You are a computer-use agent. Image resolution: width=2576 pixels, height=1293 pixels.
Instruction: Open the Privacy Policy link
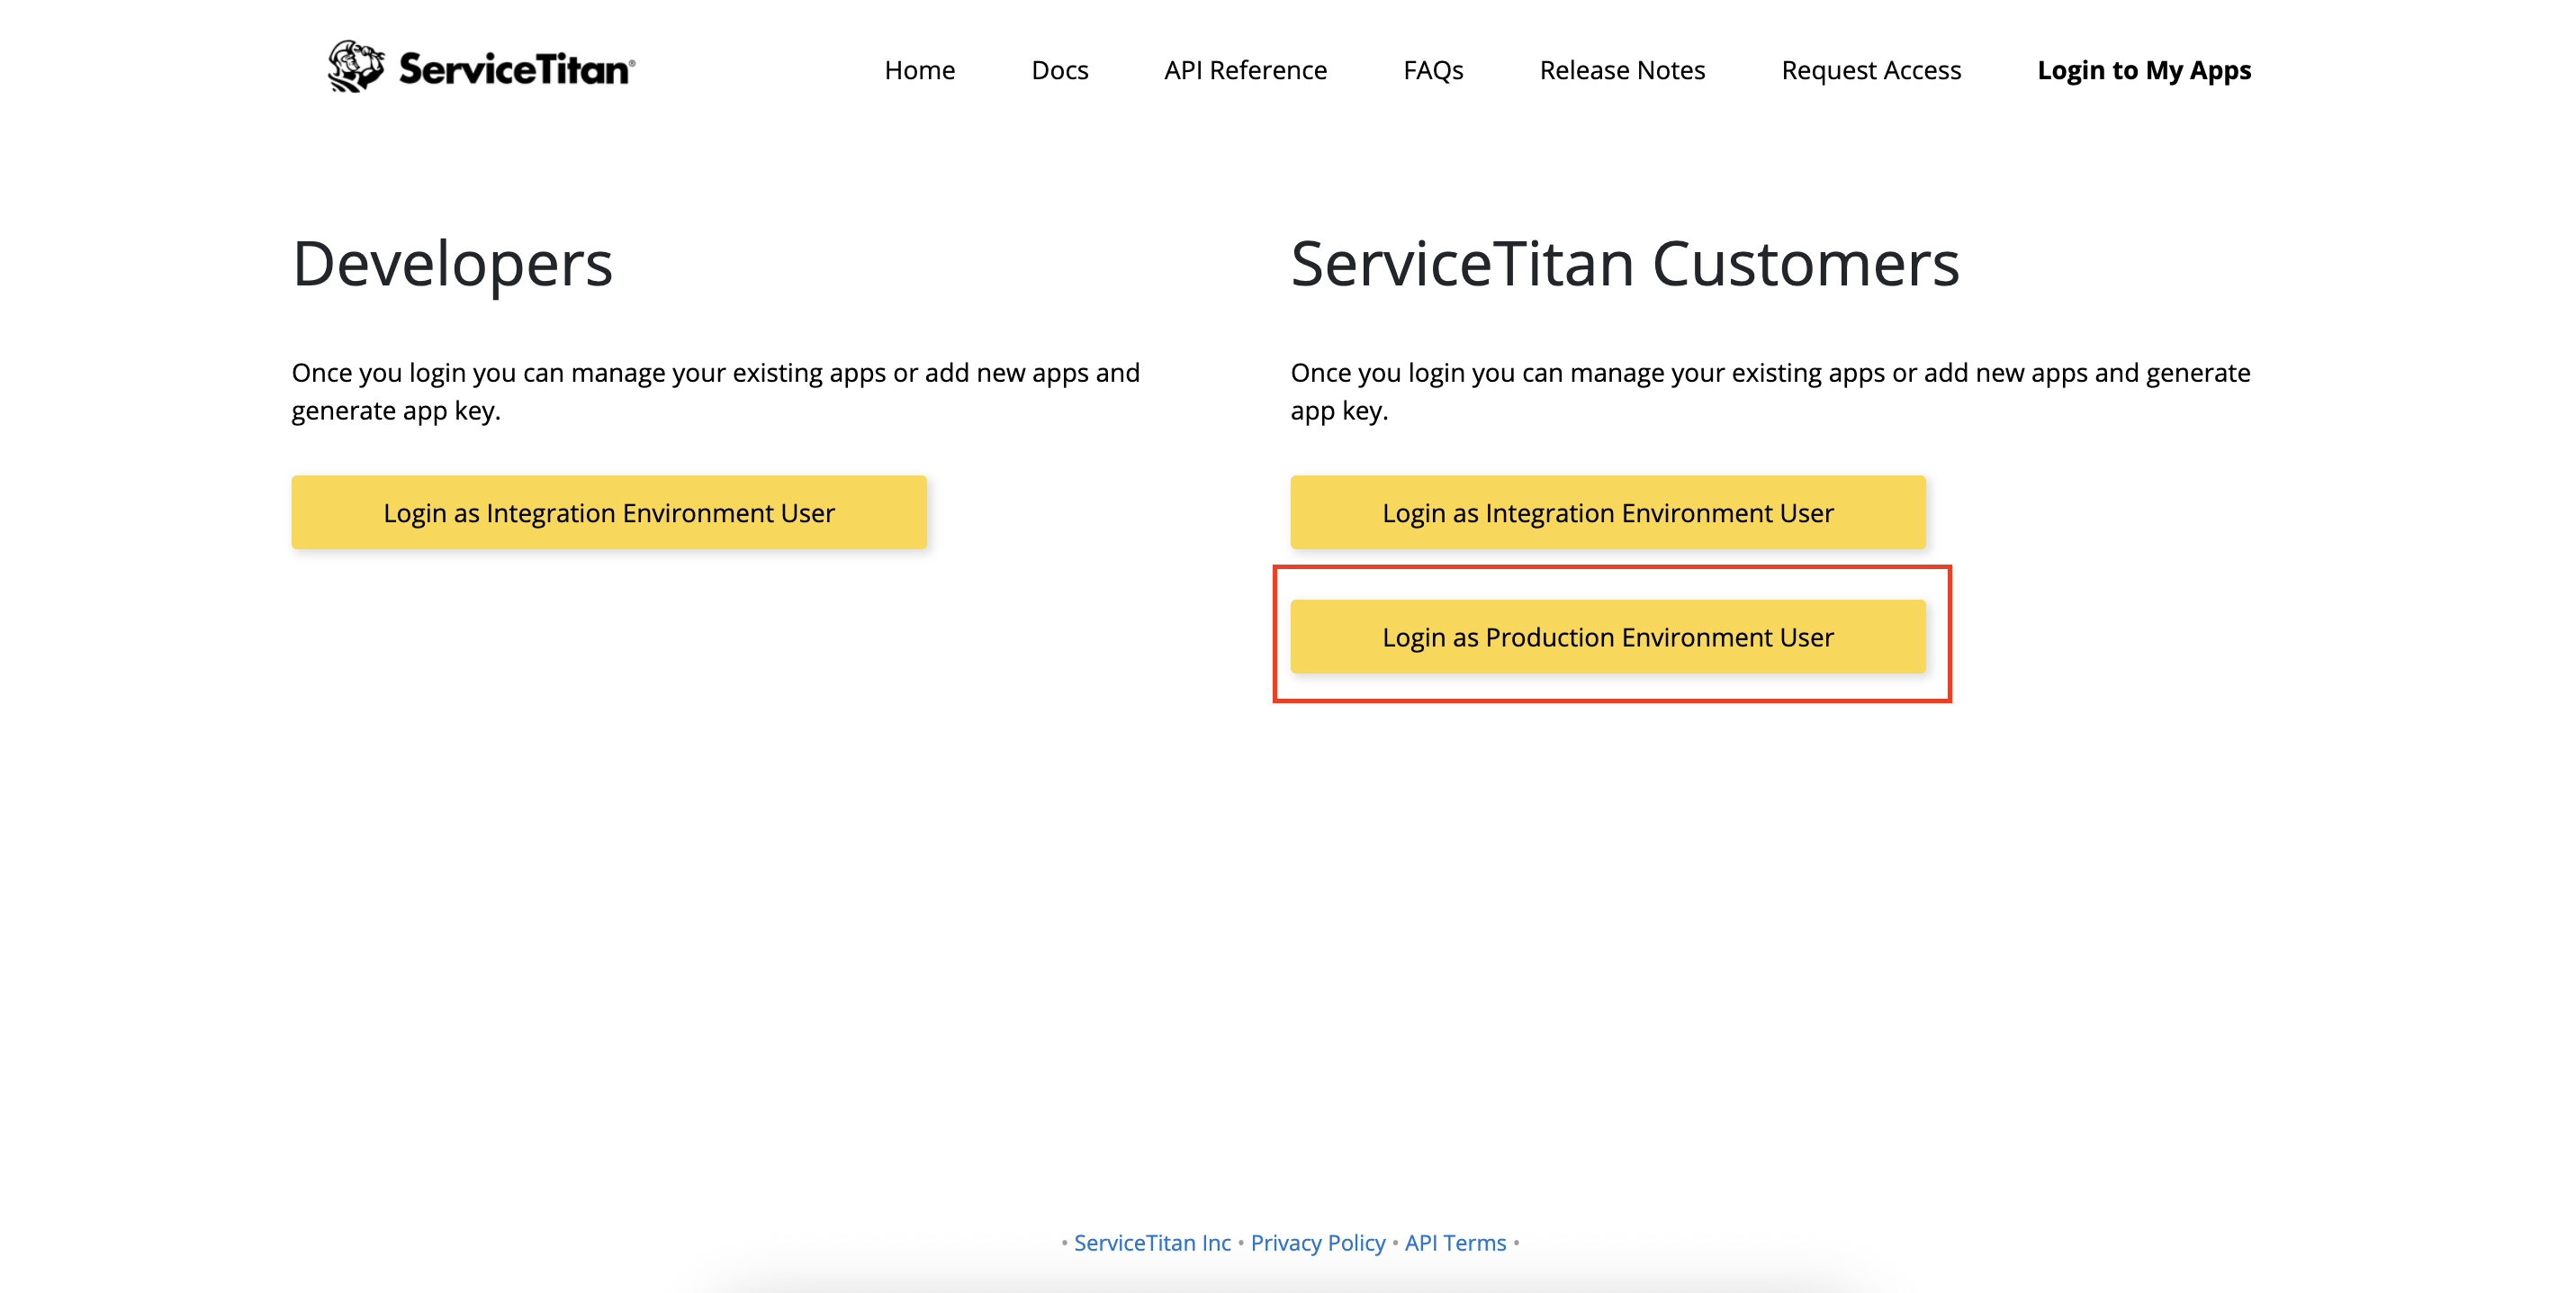(x=1317, y=1242)
